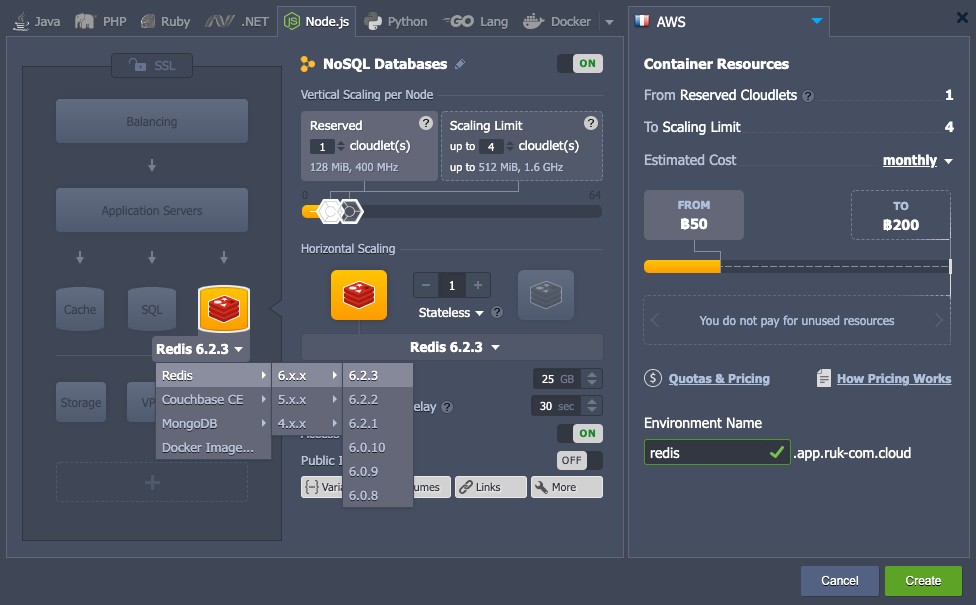976x605 pixels.
Task: Close the topology wizard dialog
Action: [x=962, y=17]
